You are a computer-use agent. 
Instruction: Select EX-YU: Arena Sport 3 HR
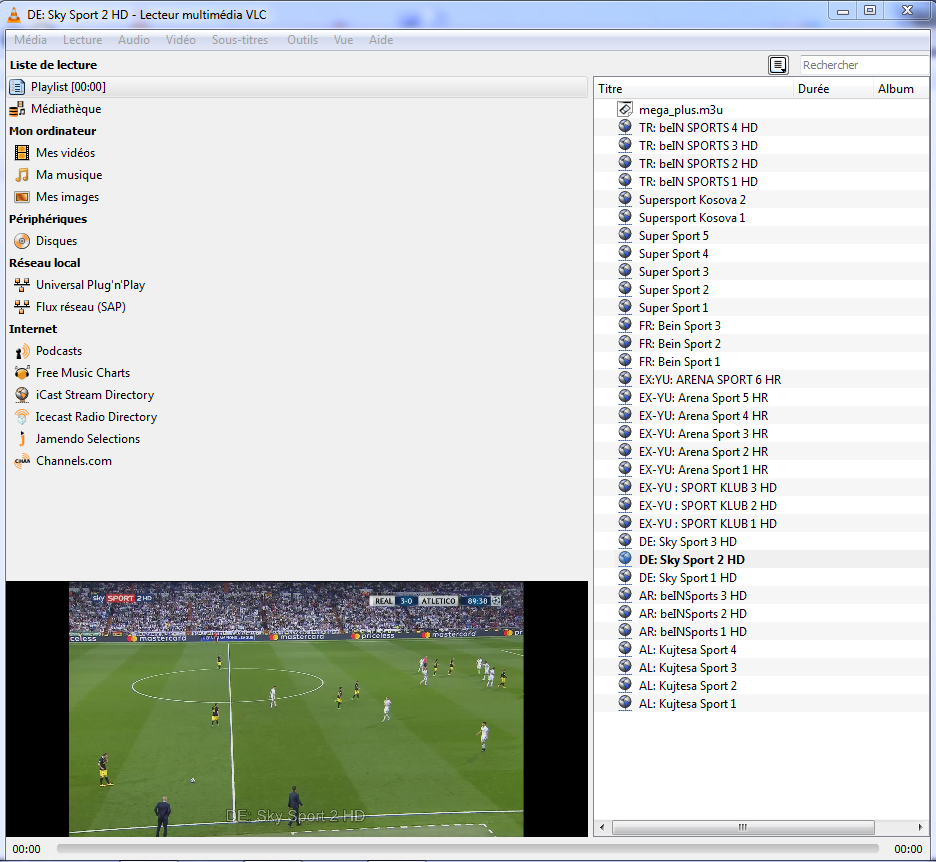click(703, 434)
